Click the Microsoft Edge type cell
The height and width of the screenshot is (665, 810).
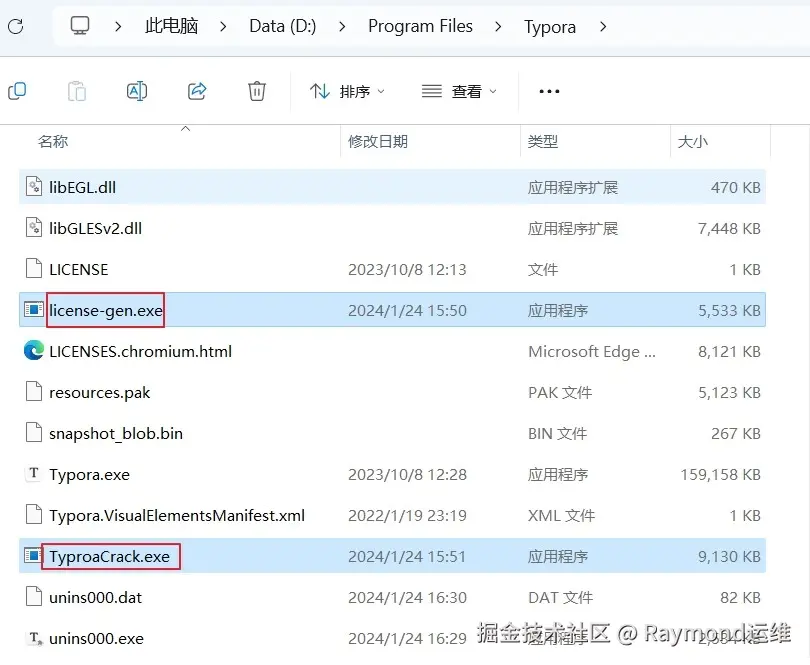[x=592, y=352]
